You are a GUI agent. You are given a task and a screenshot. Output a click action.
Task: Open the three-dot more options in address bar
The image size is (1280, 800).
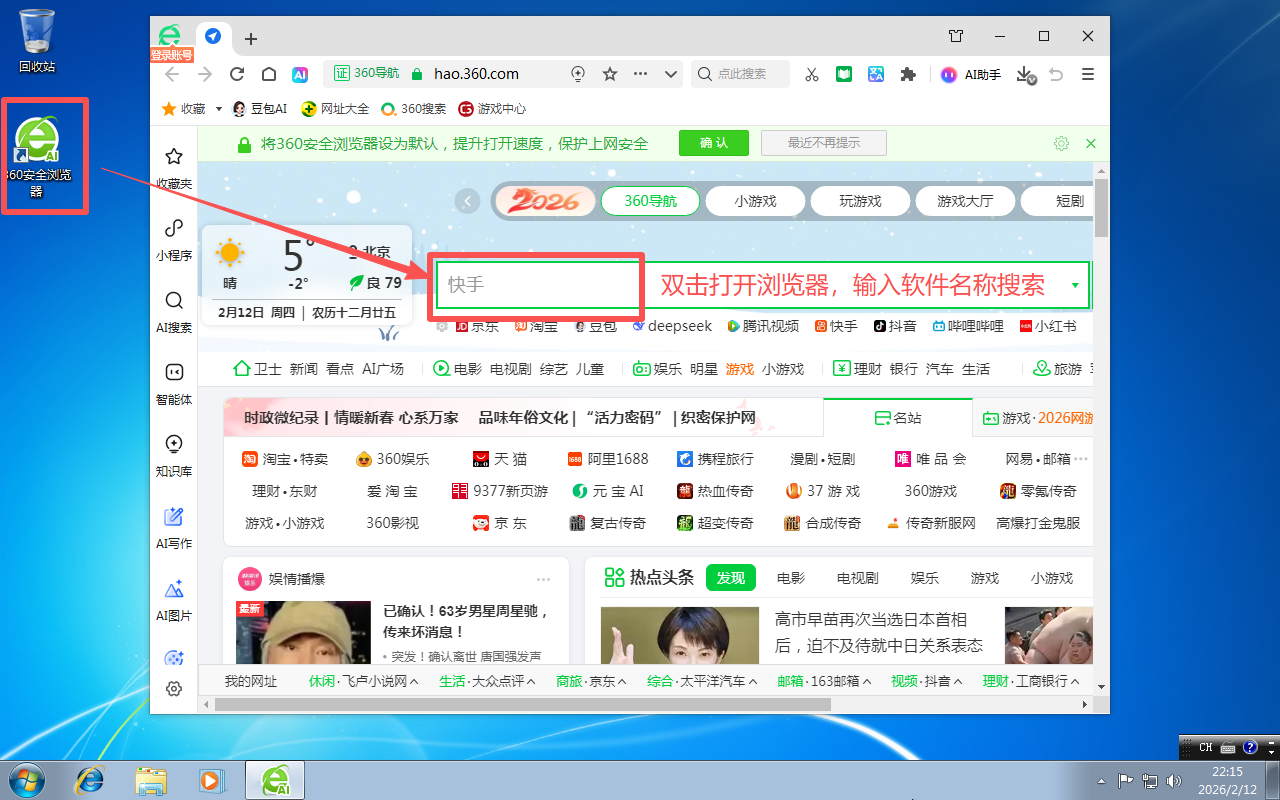point(641,74)
